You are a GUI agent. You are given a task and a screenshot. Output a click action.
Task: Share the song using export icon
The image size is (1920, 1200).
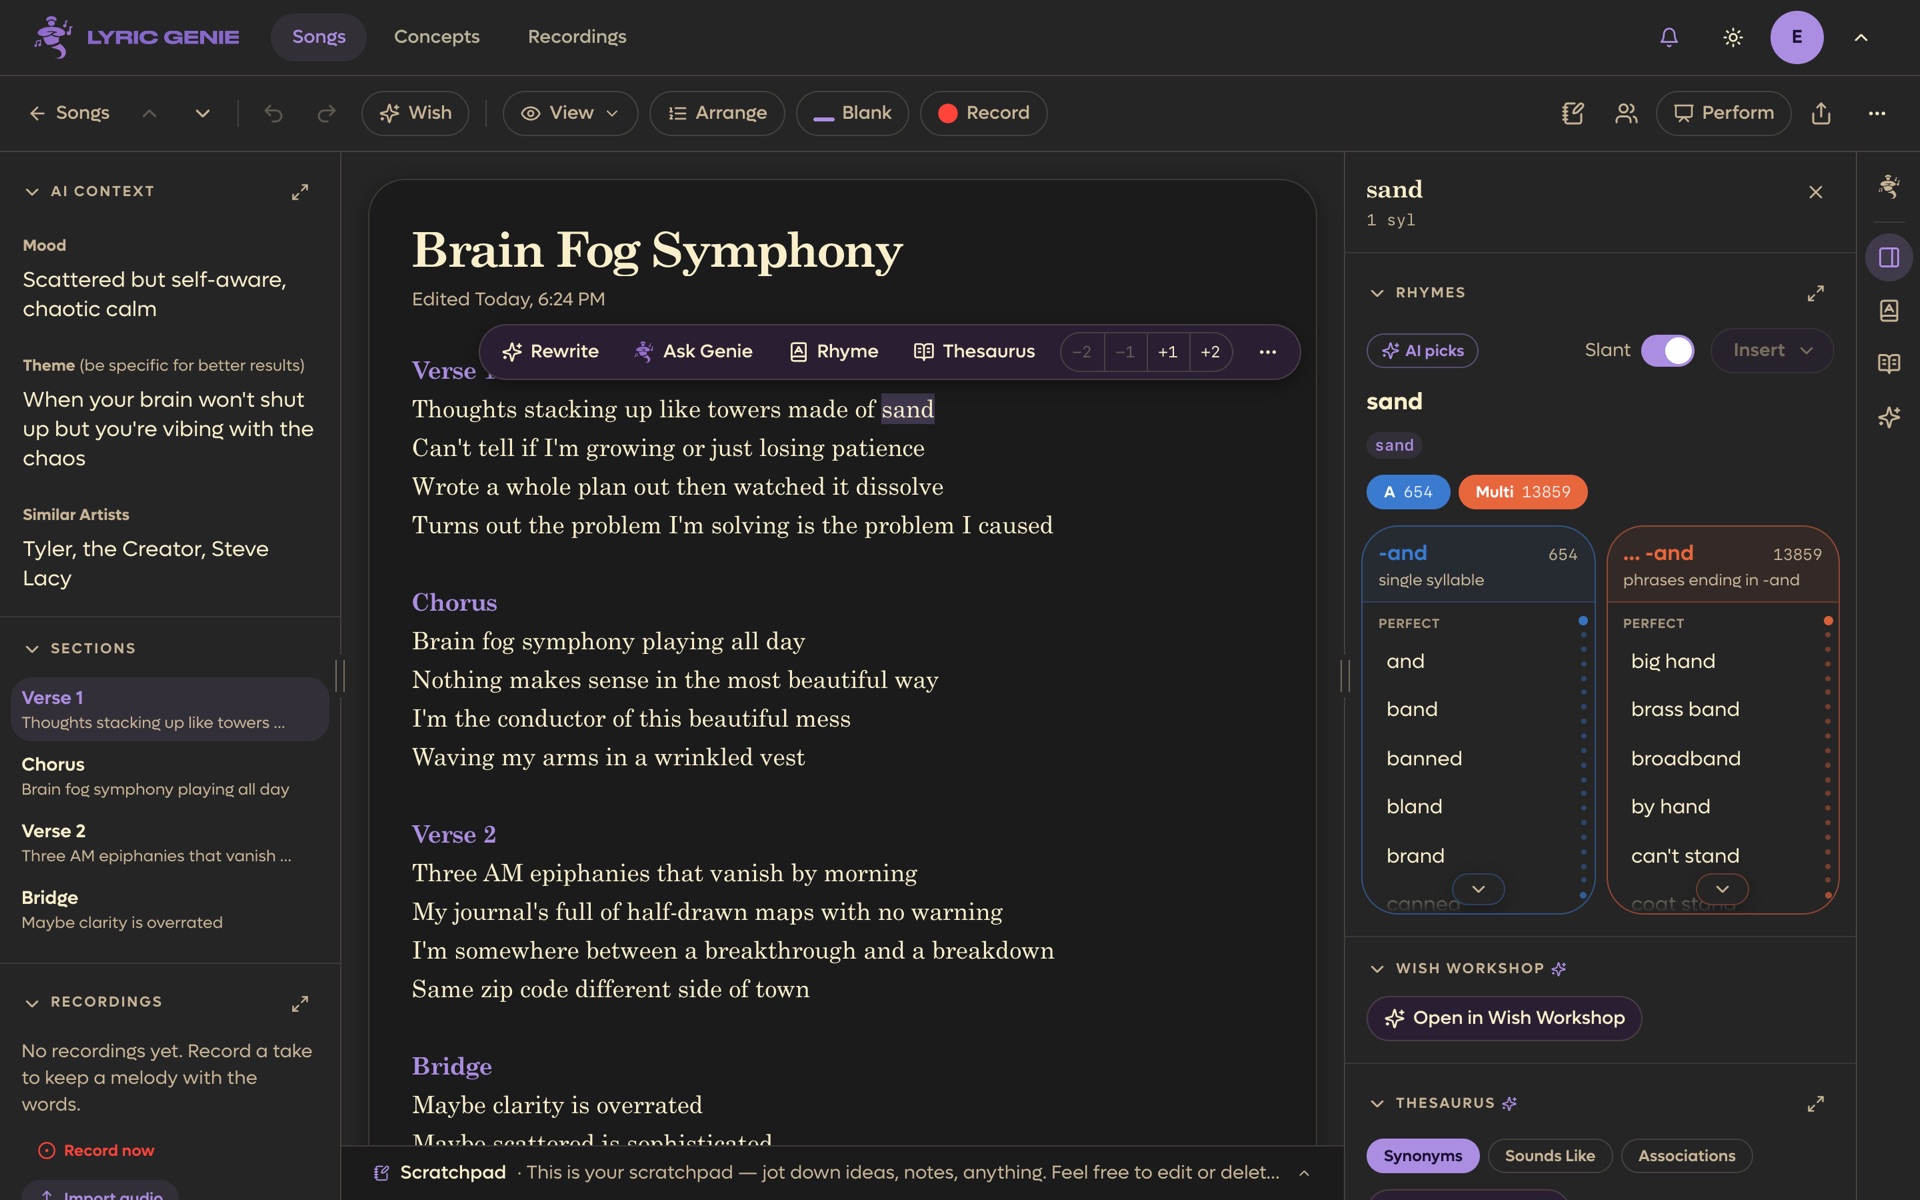1821,113
